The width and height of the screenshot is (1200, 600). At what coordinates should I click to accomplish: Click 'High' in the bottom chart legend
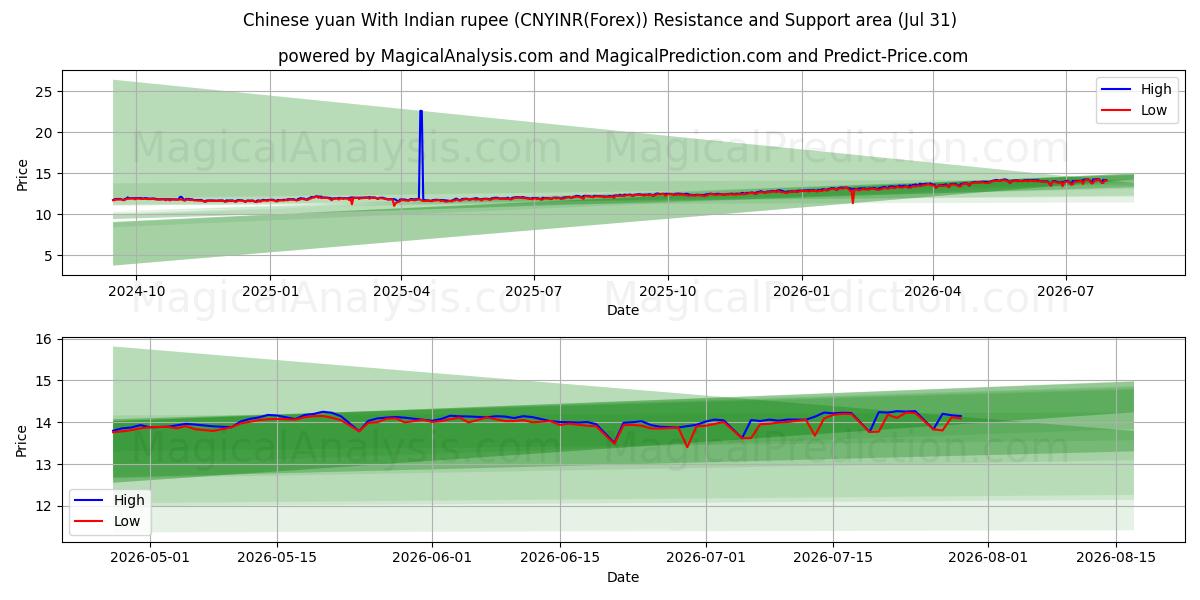coord(129,500)
